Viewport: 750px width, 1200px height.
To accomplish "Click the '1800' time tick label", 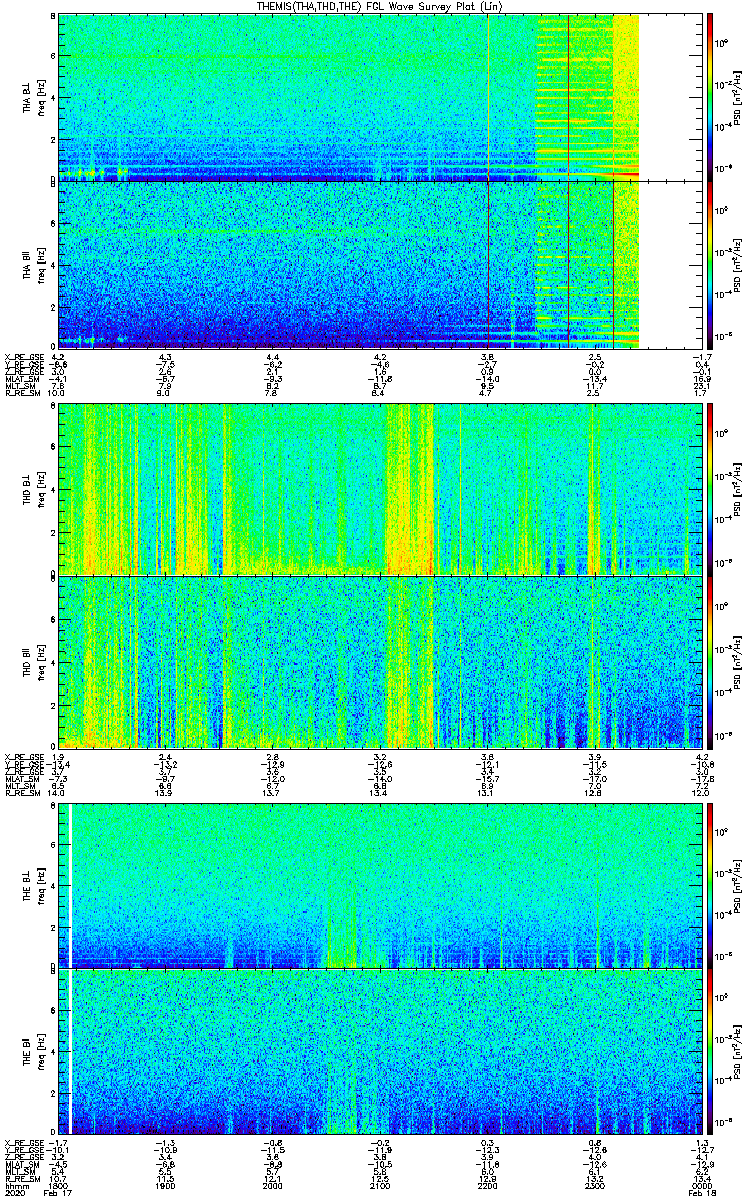I will (58, 1186).
